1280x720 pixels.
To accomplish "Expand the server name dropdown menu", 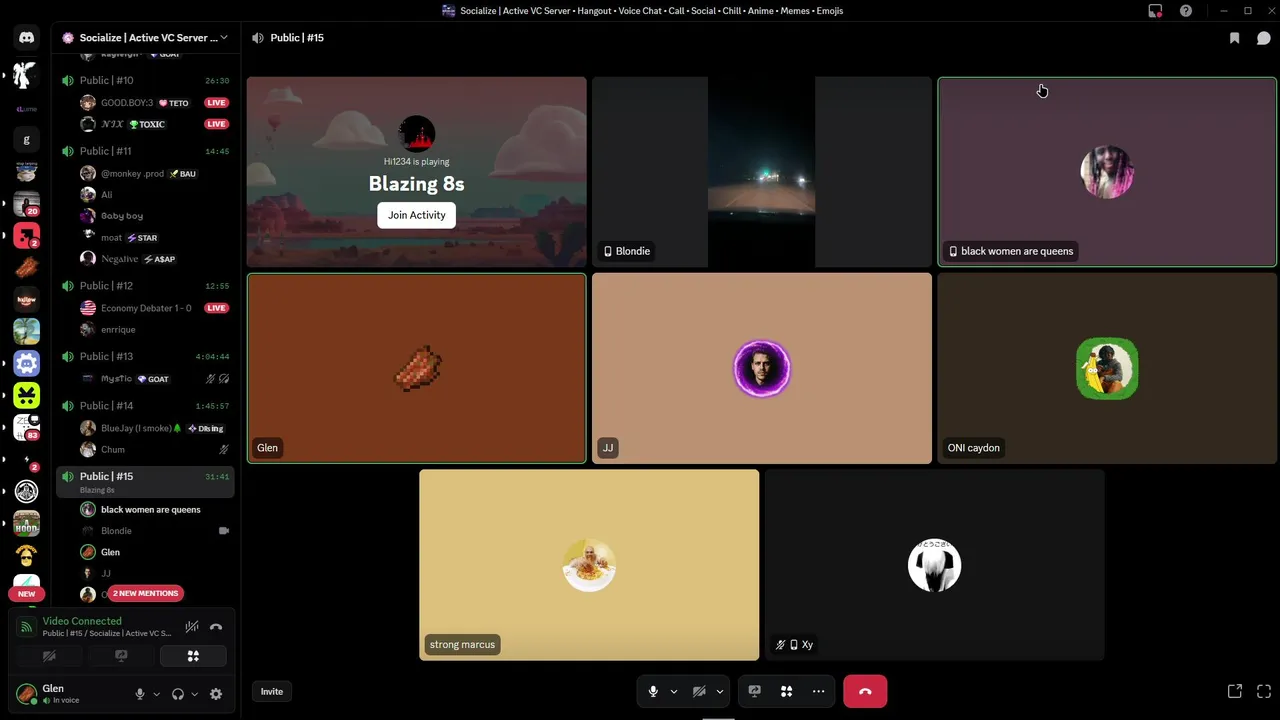I will pos(224,38).
